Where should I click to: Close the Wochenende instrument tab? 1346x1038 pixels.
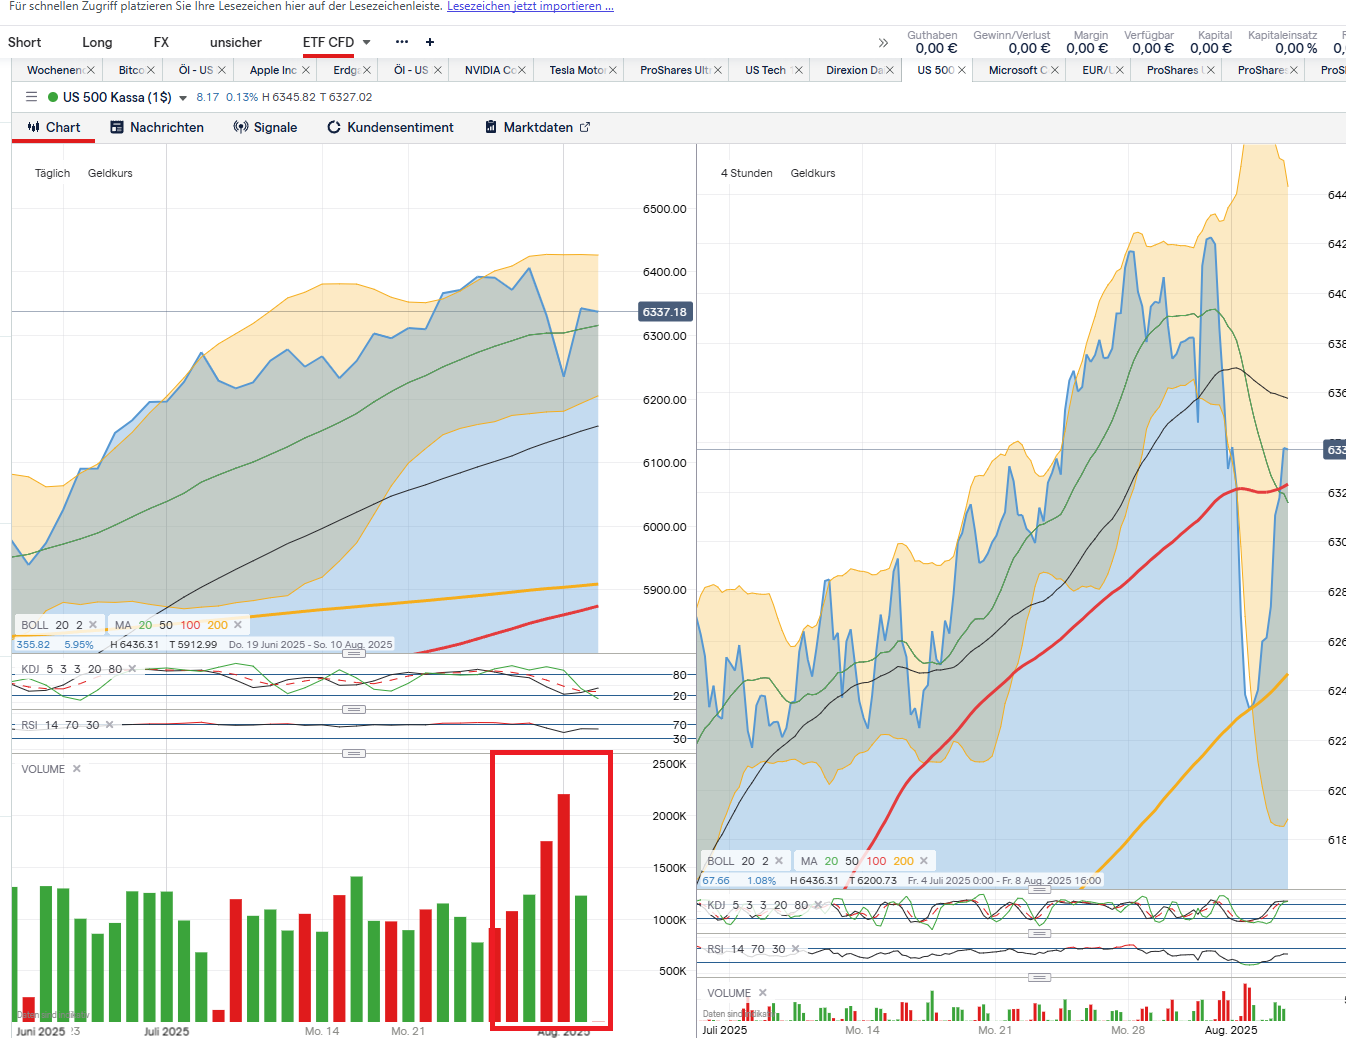tap(90, 70)
